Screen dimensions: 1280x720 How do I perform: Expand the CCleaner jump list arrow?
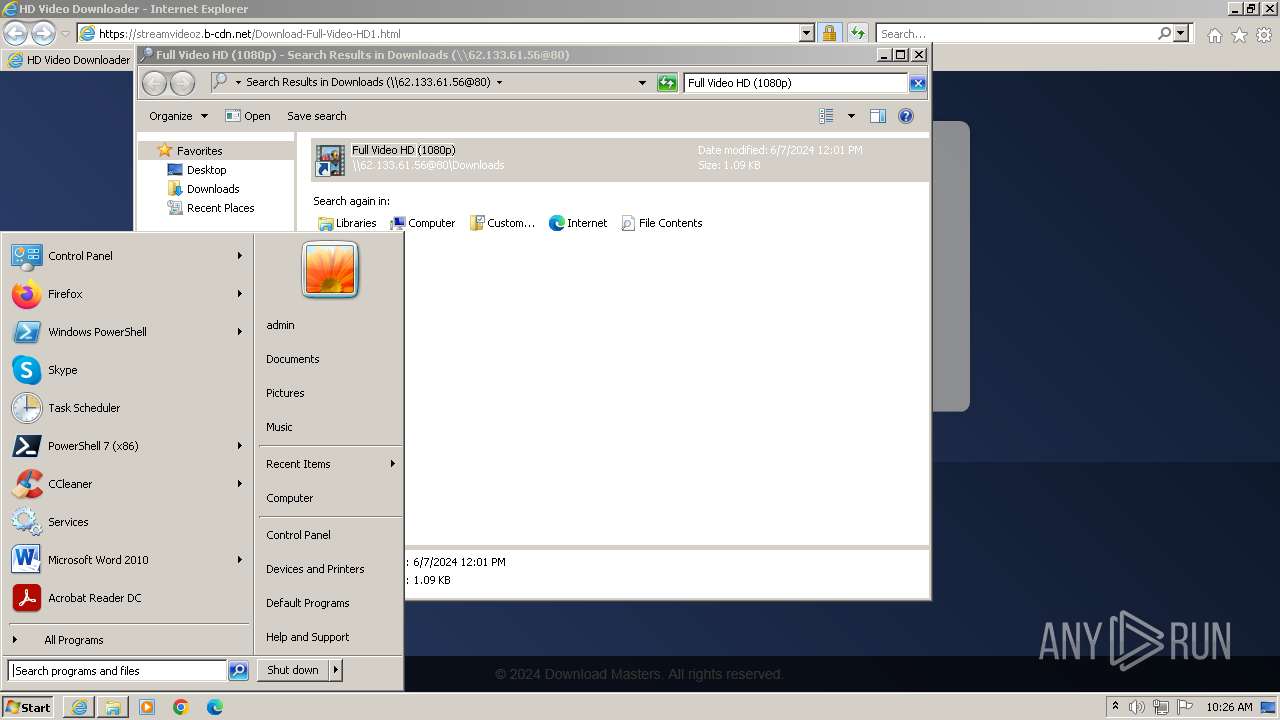tap(240, 484)
